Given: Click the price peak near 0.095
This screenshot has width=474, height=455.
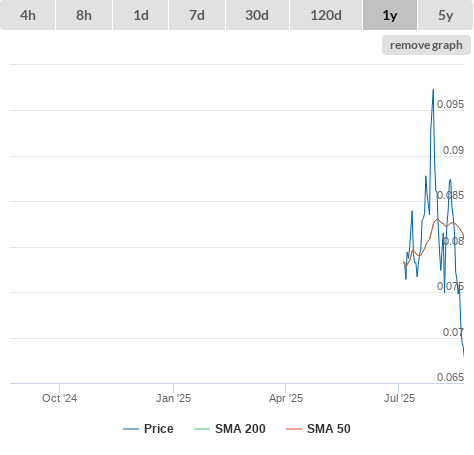Looking at the screenshot, I should click(x=433, y=90).
